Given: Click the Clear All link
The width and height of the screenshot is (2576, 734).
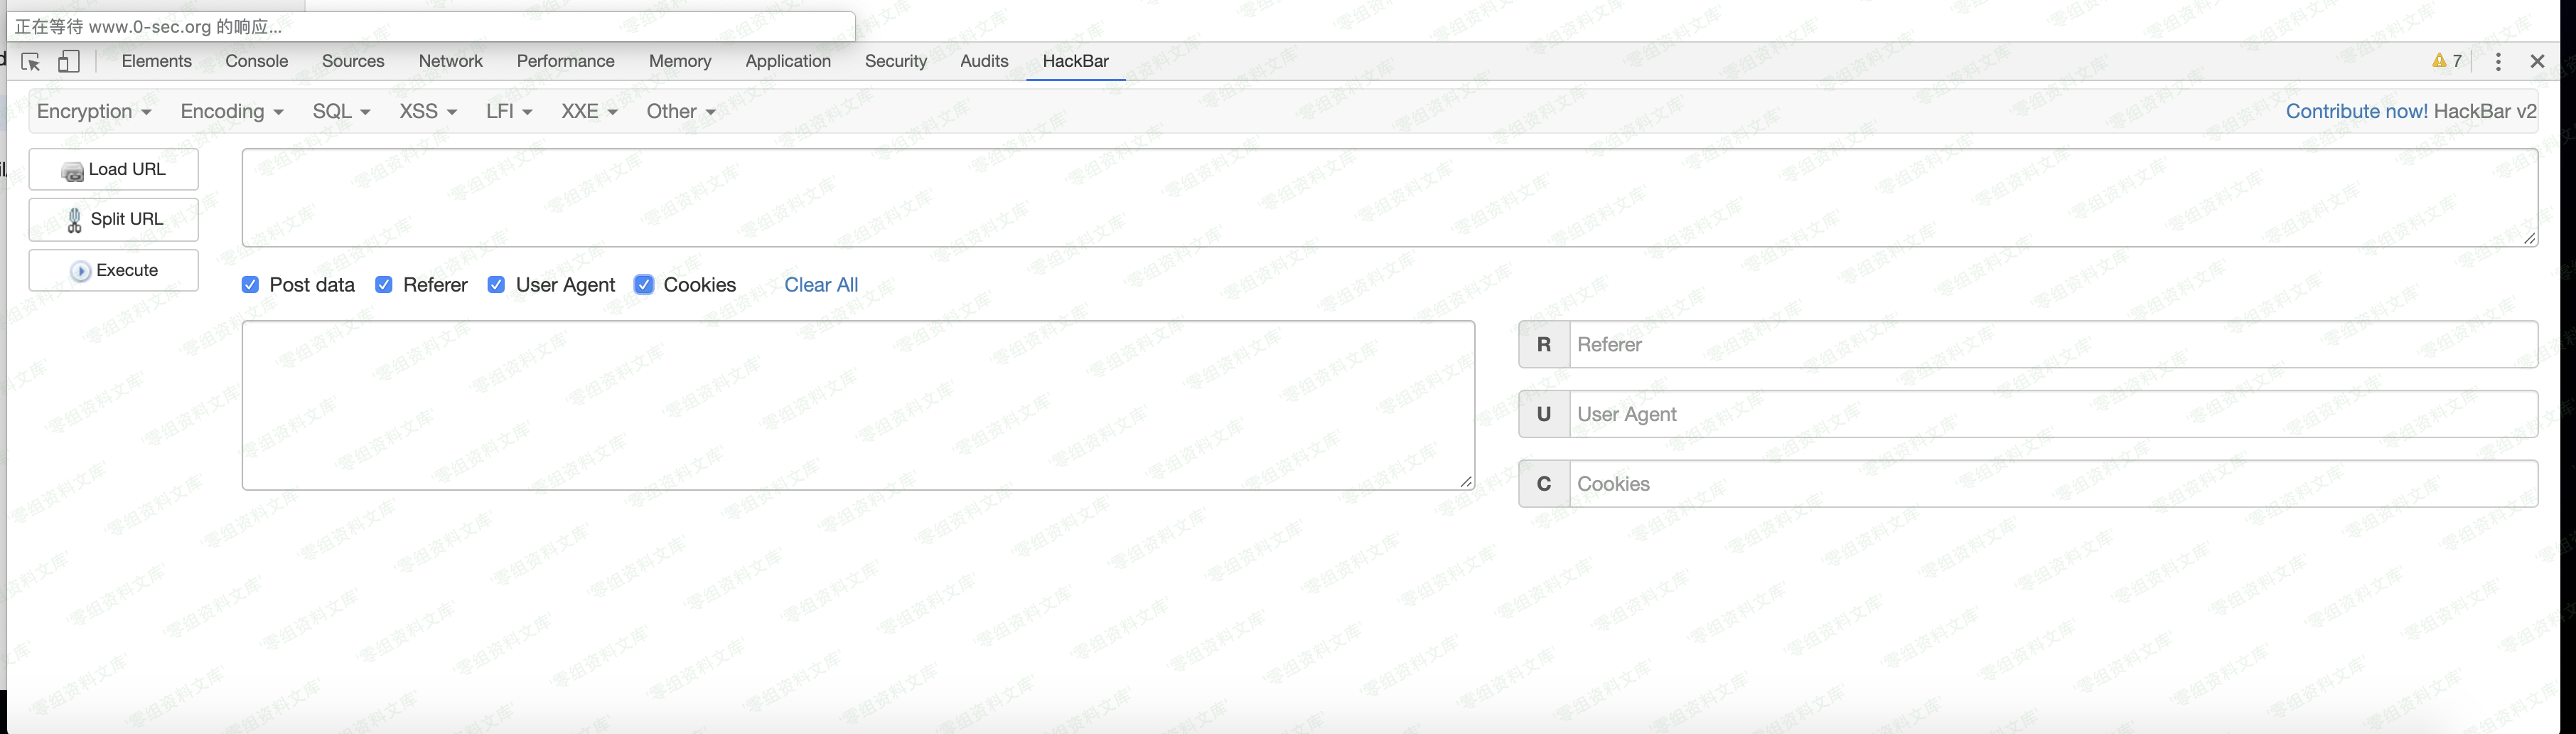Looking at the screenshot, I should coord(821,285).
